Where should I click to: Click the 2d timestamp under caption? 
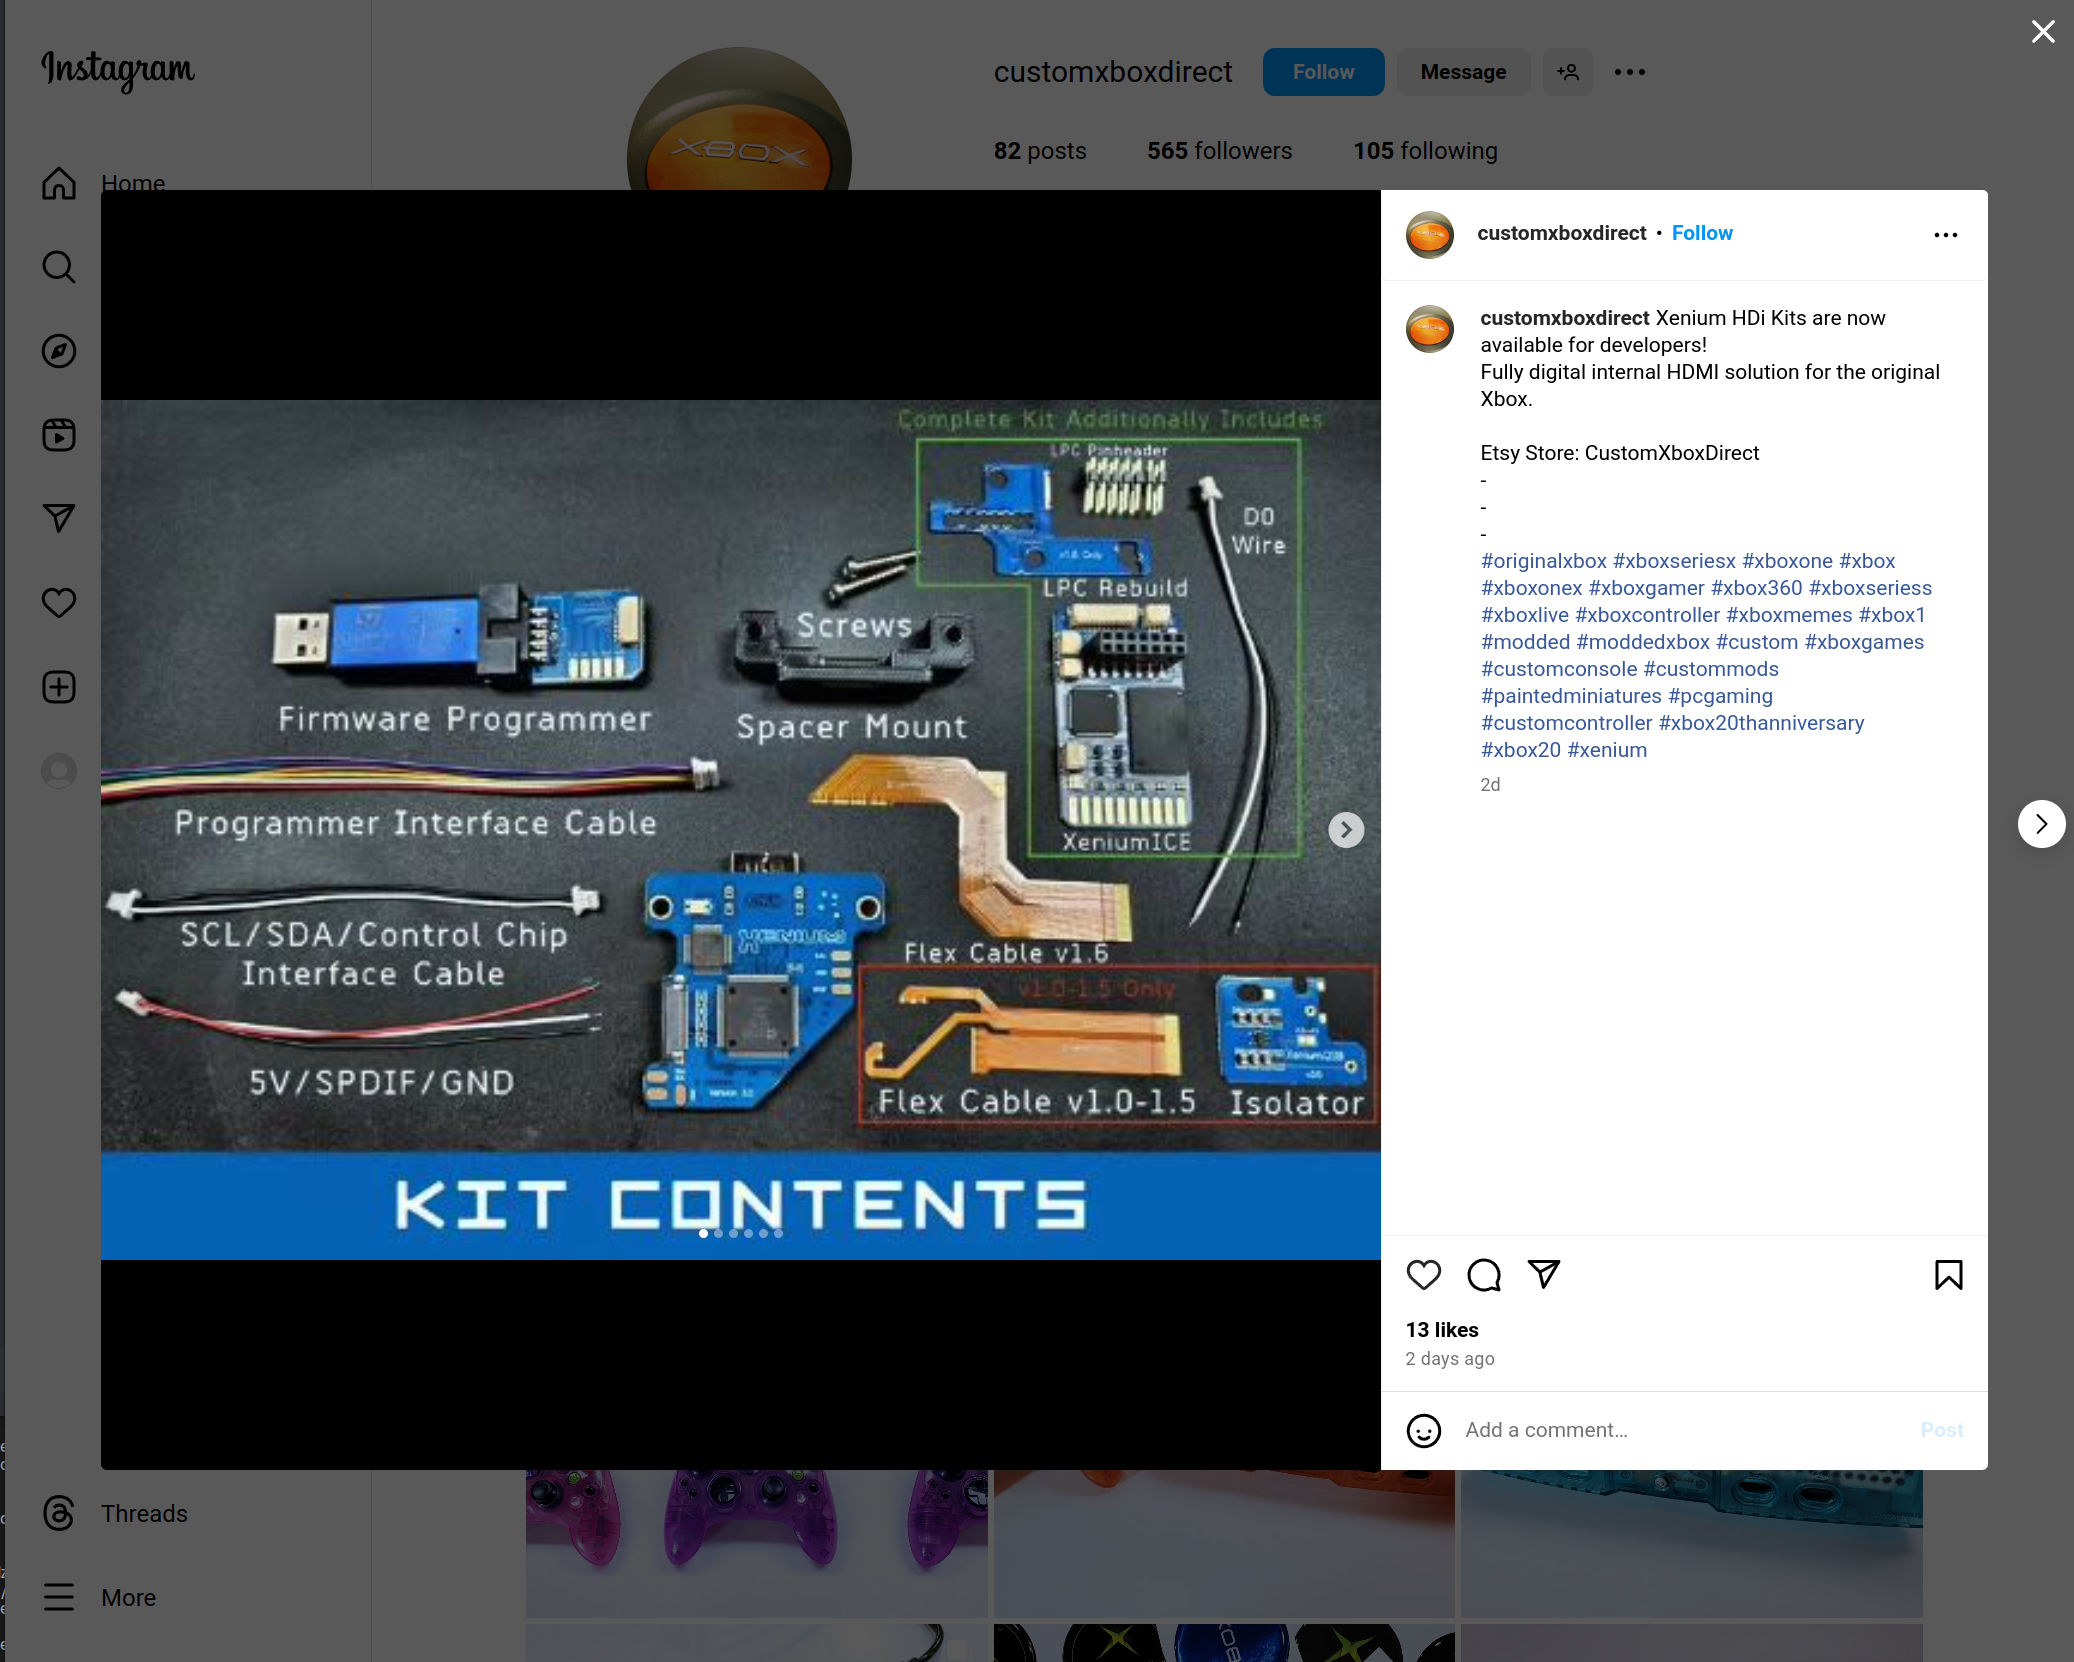coord(1490,785)
